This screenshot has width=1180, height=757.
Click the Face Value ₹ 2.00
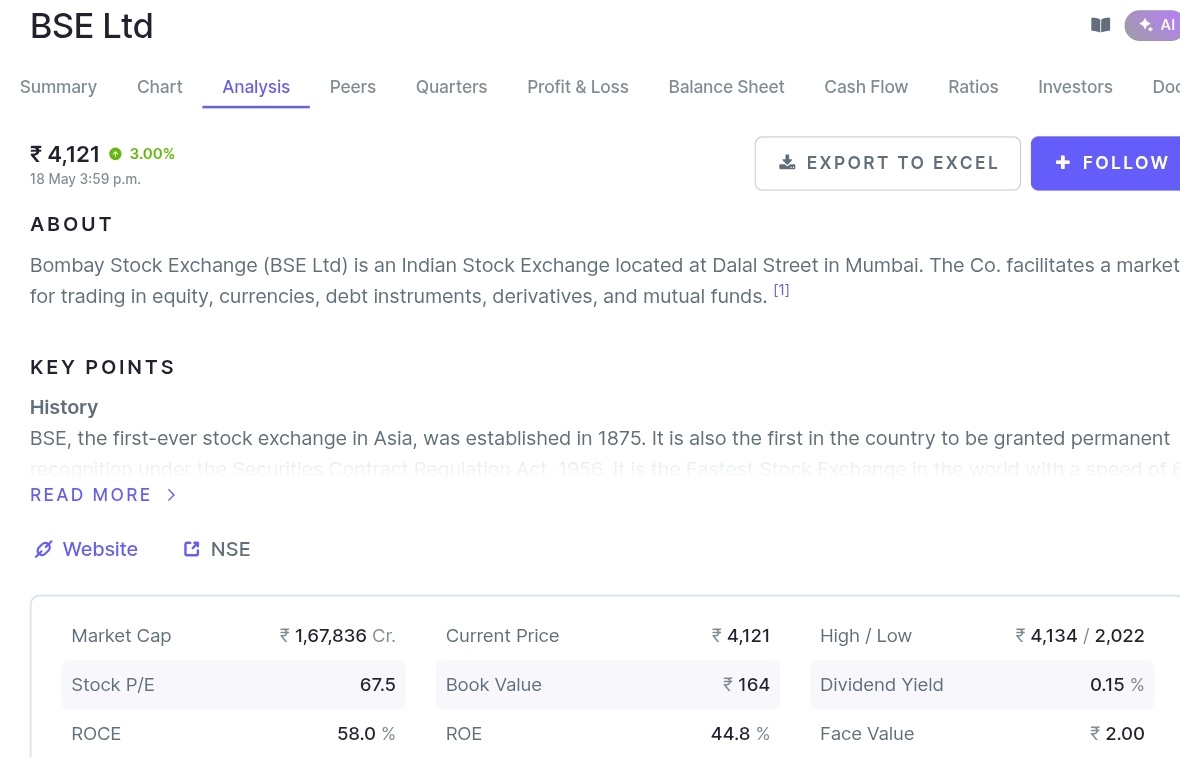coord(1117,734)
